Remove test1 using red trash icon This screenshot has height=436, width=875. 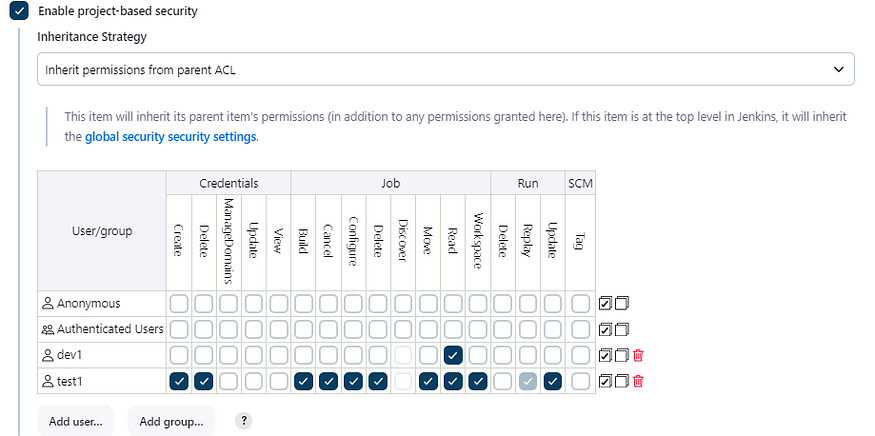pos(638,381)
